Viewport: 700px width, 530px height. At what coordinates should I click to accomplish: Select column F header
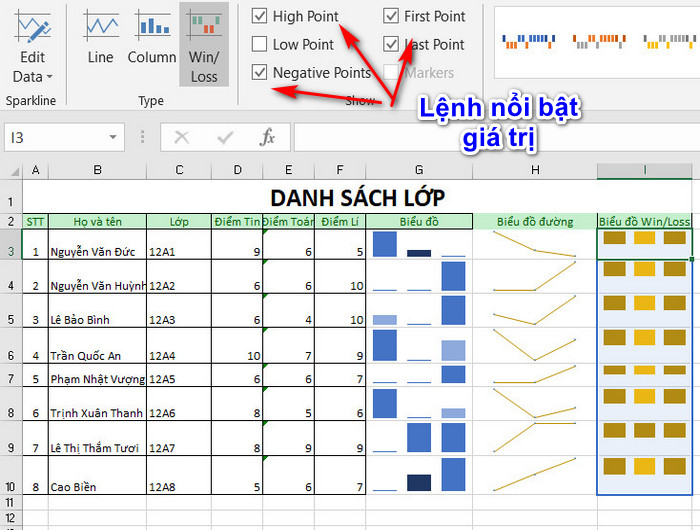[340, 170]
